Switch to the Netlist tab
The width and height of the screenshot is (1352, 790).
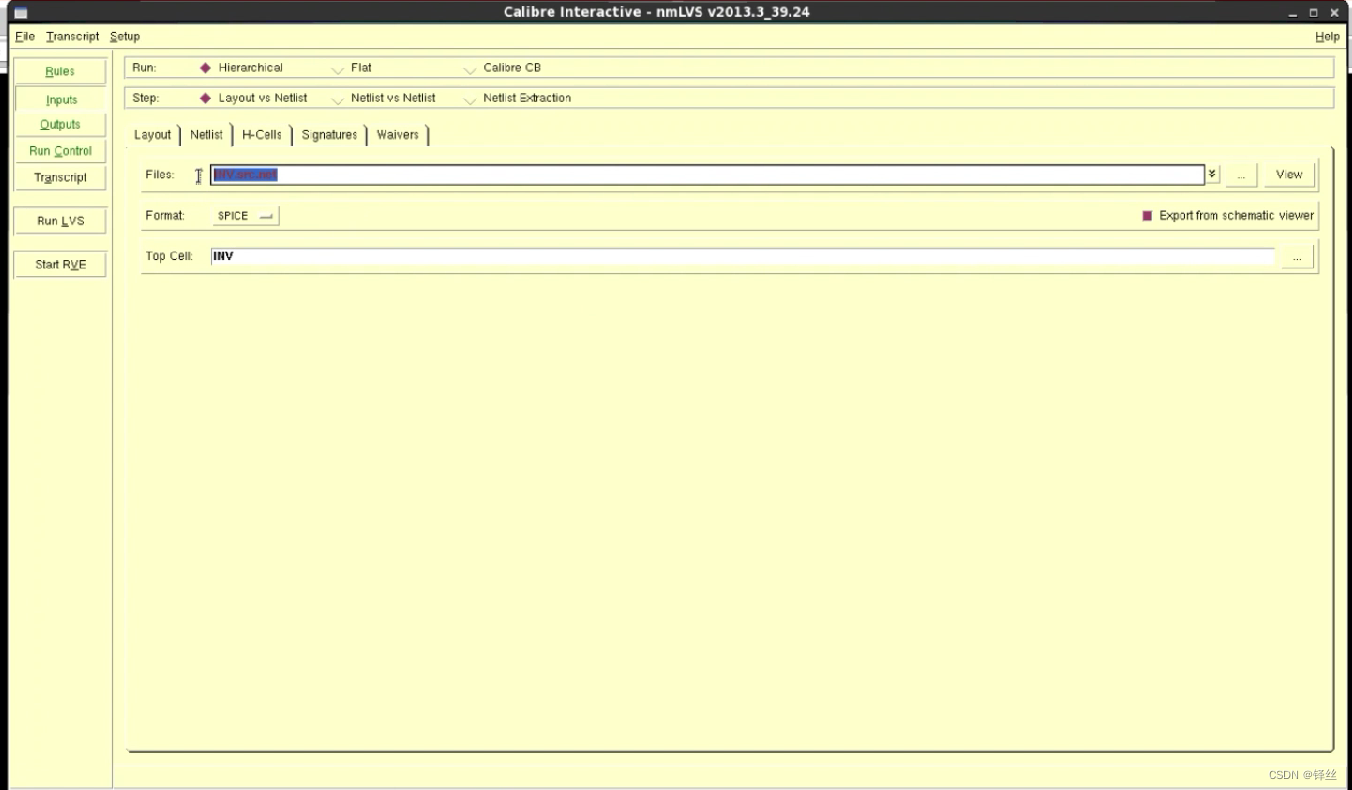point(207,135)
